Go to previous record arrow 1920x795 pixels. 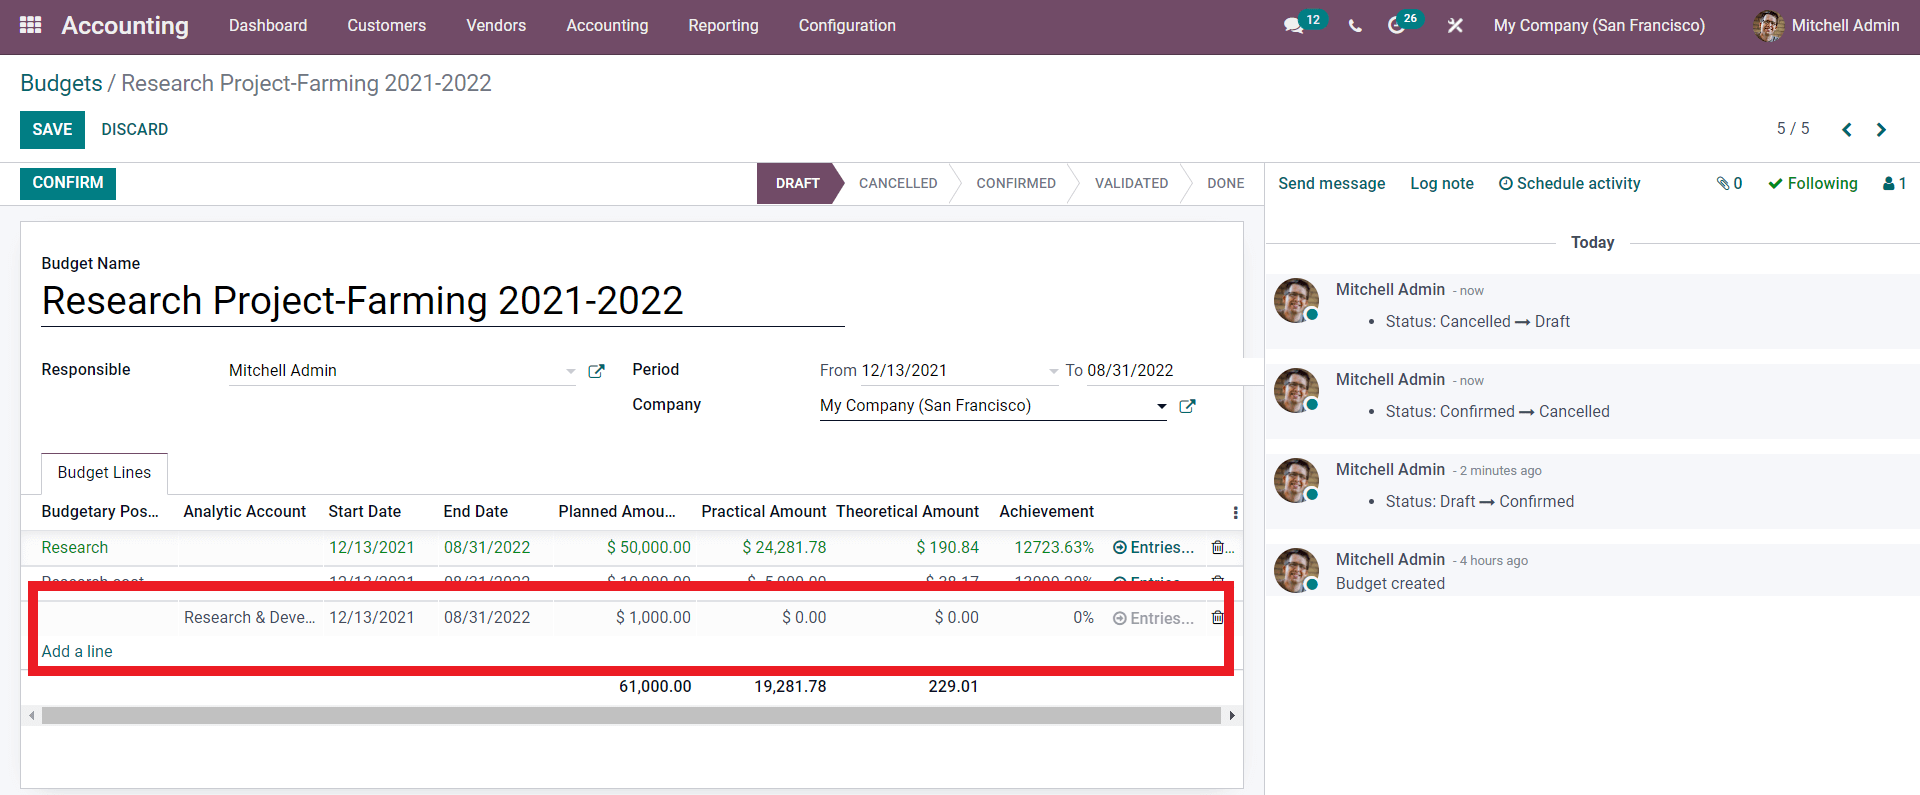click(1847, 130)
